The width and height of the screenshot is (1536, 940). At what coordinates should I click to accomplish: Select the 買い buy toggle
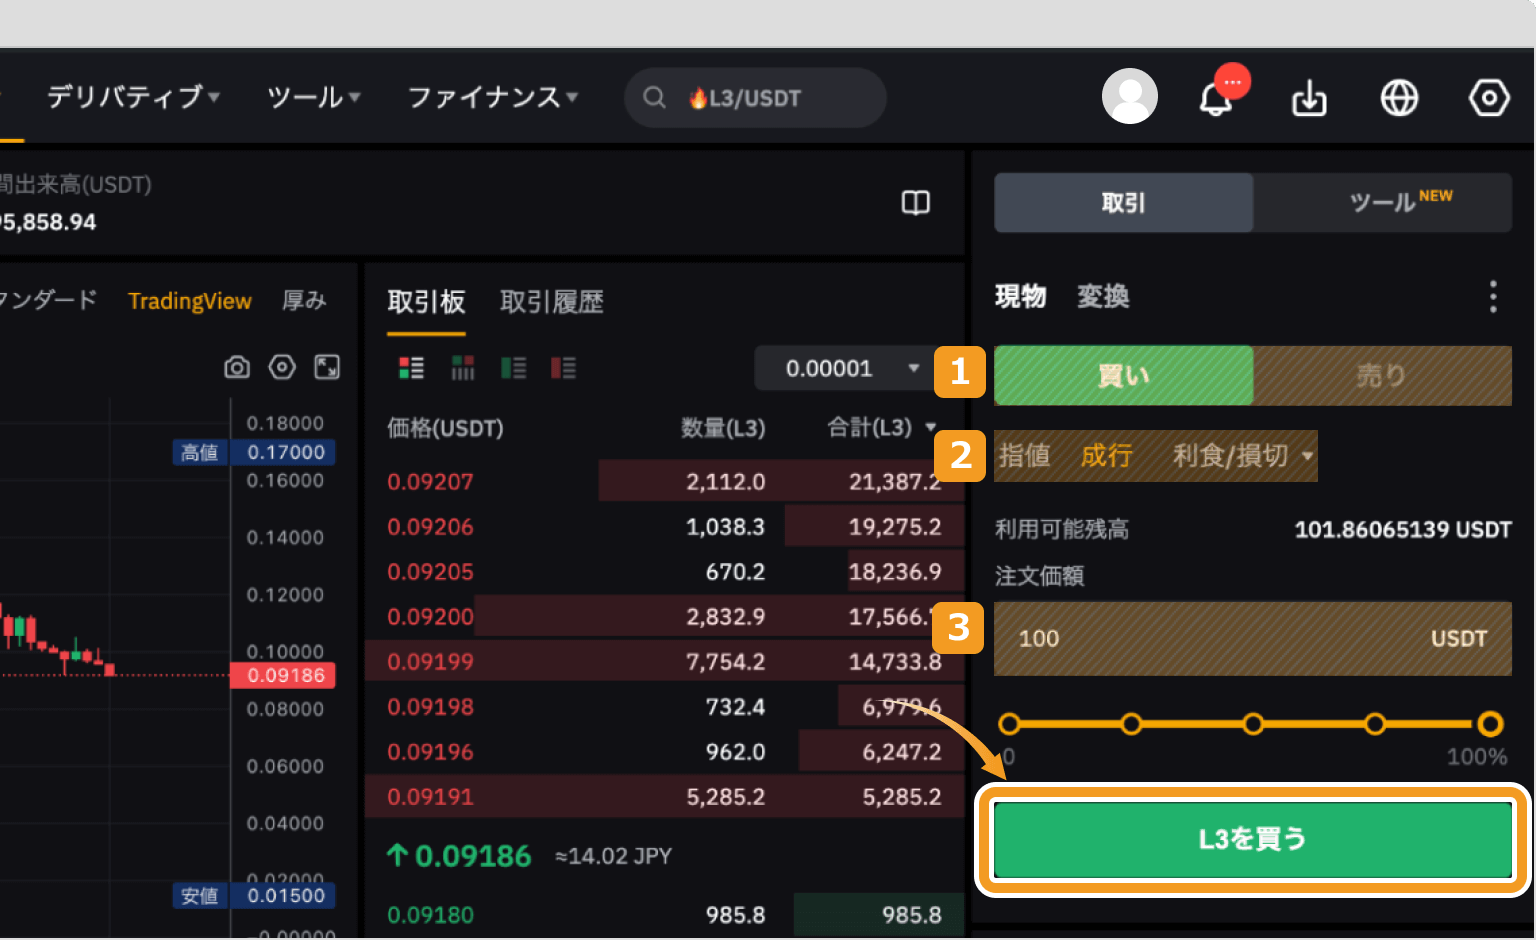click(x=1124, y=376)
